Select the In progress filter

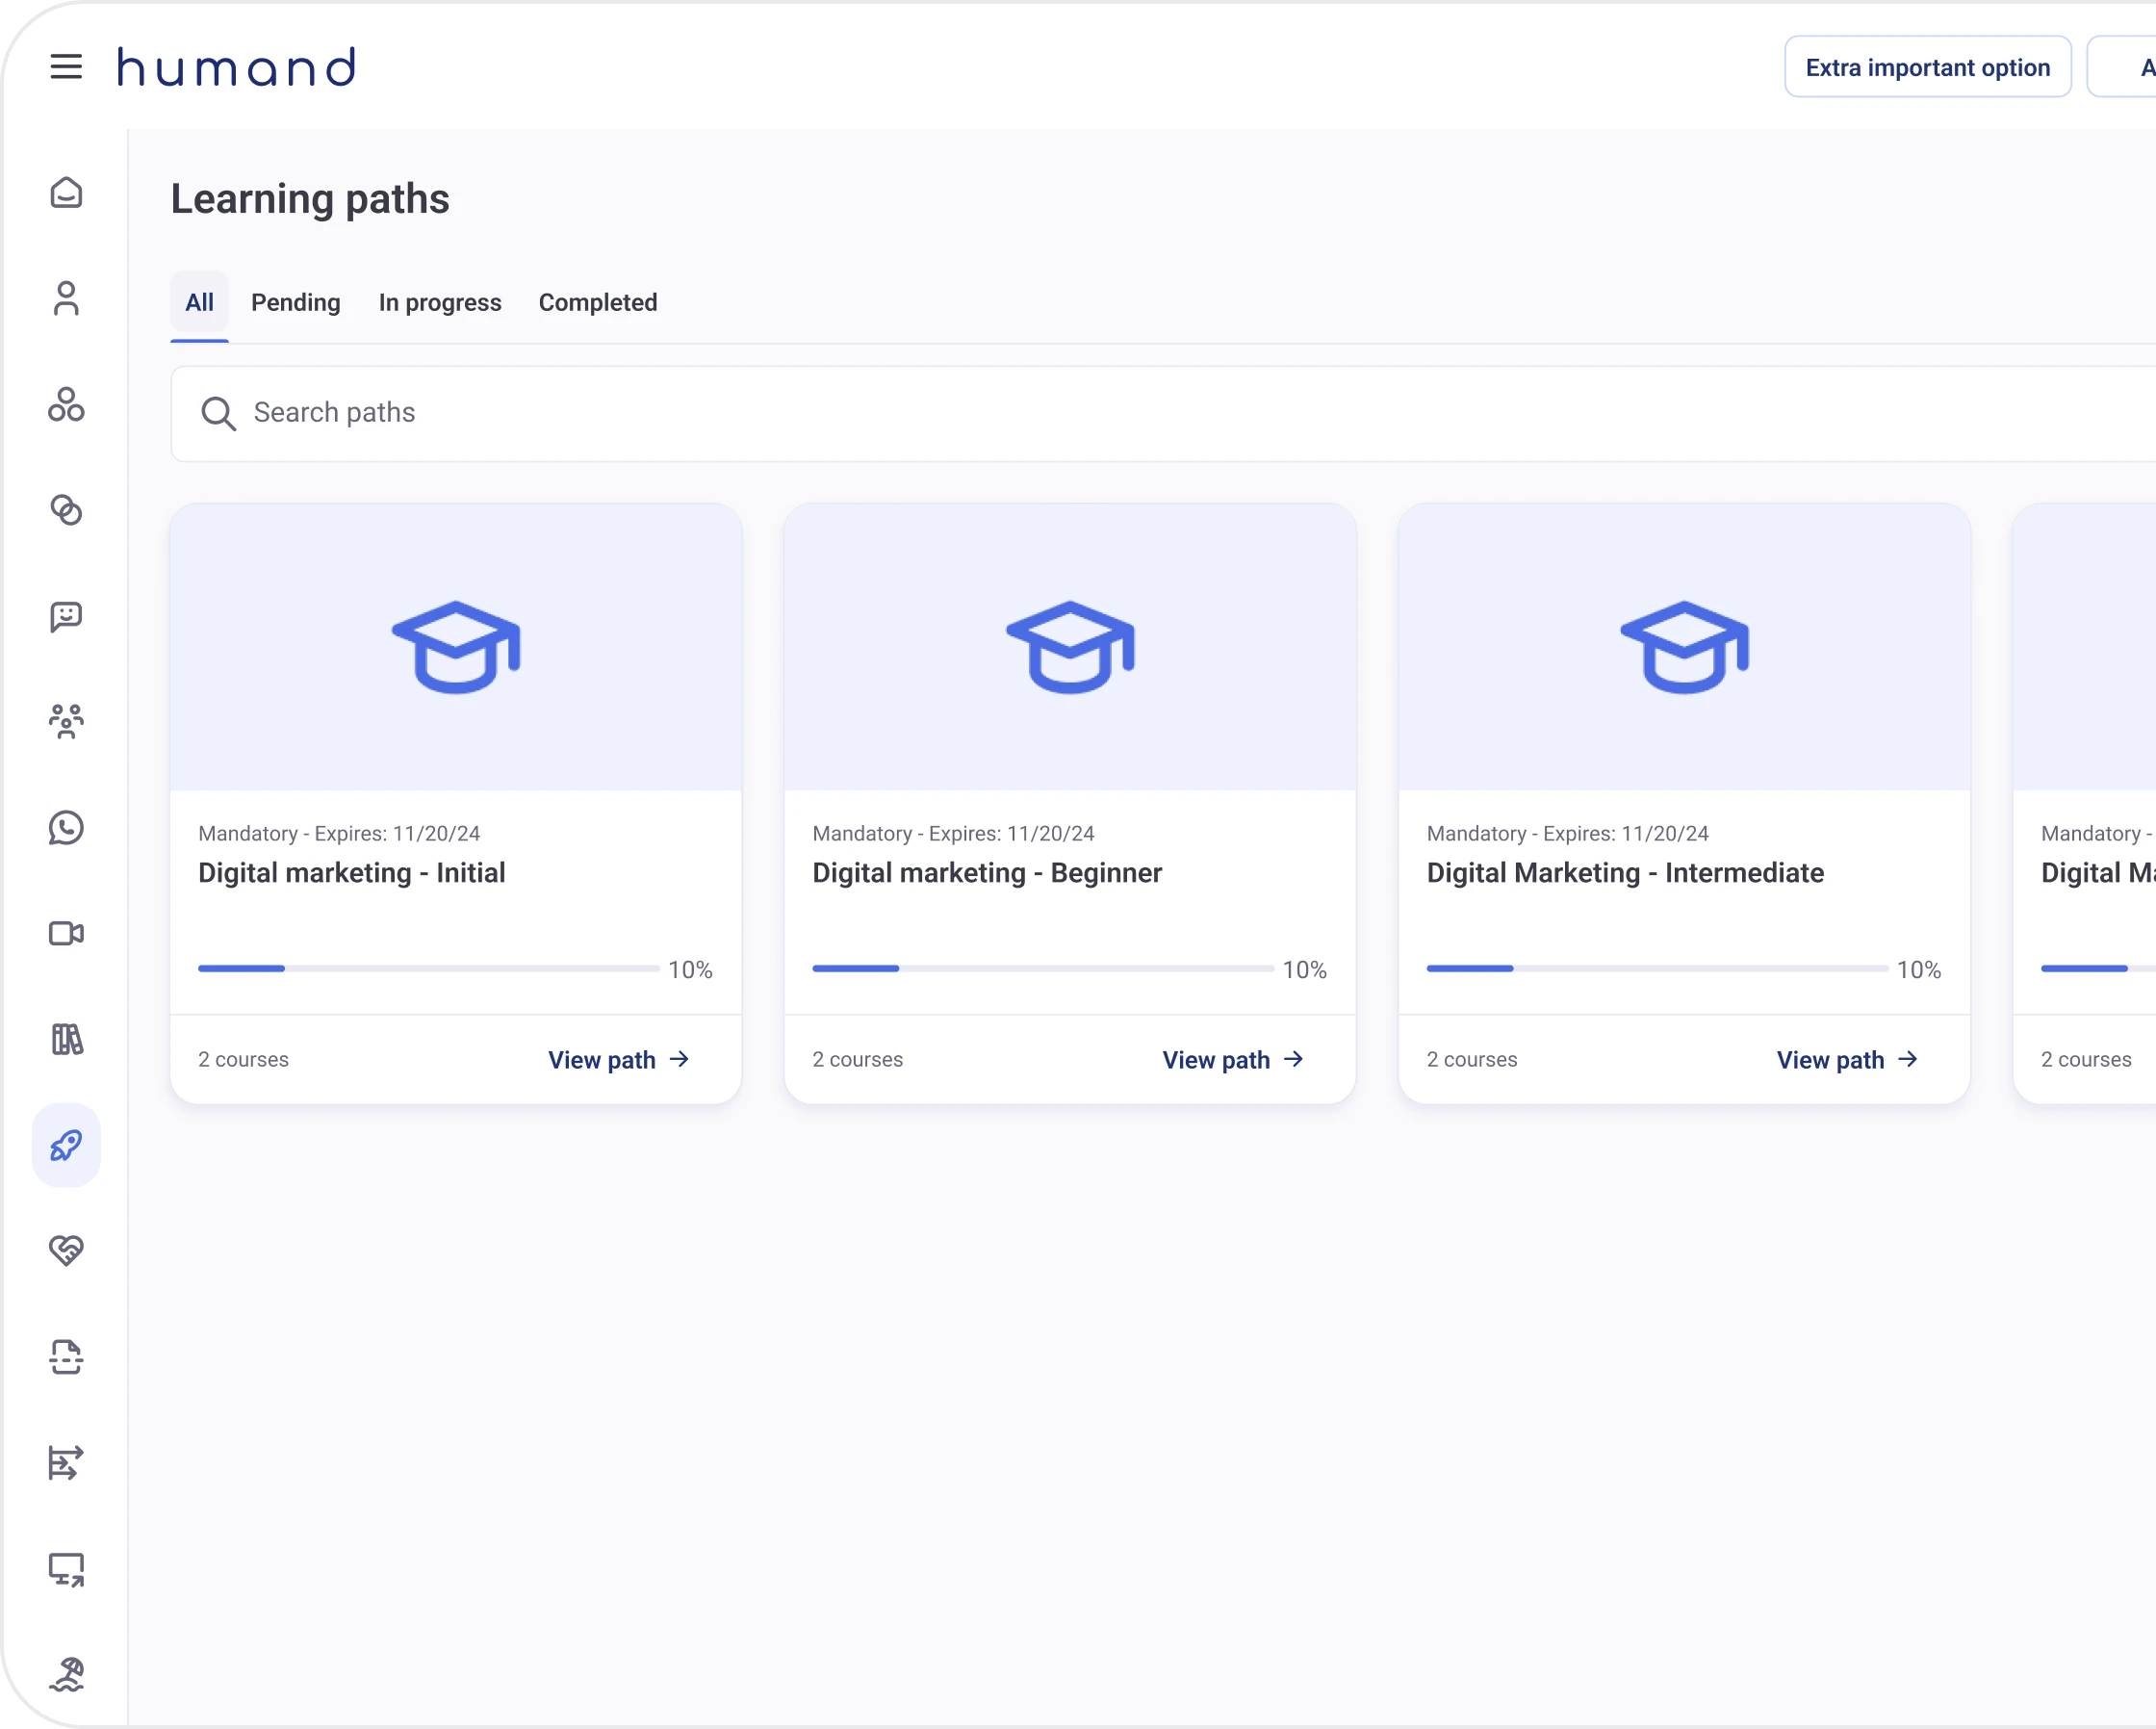point(440,302)
